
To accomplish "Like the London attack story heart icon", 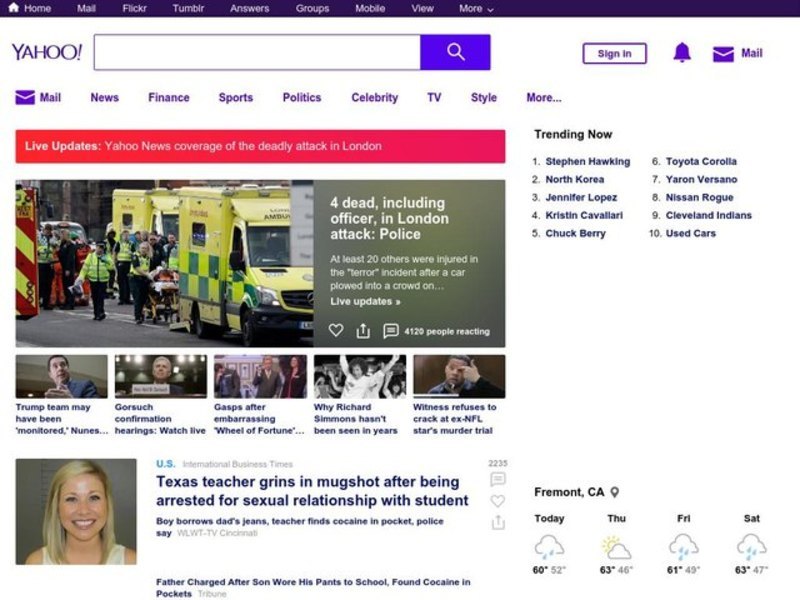I will pyautogui.click(x=336, y=331).
